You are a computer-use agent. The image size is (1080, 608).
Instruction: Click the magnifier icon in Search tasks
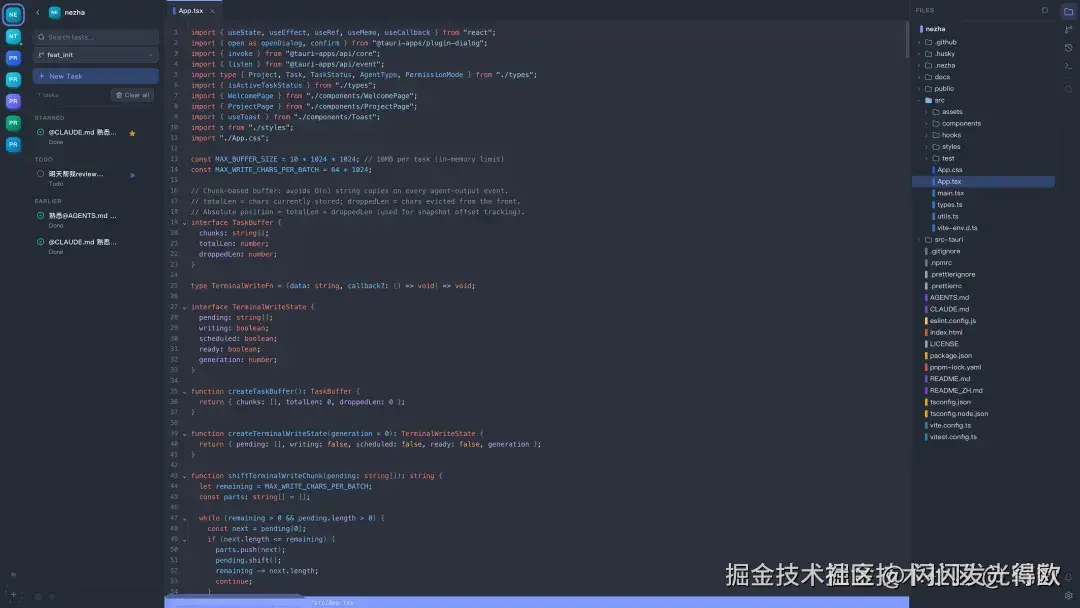pos(41,37)
